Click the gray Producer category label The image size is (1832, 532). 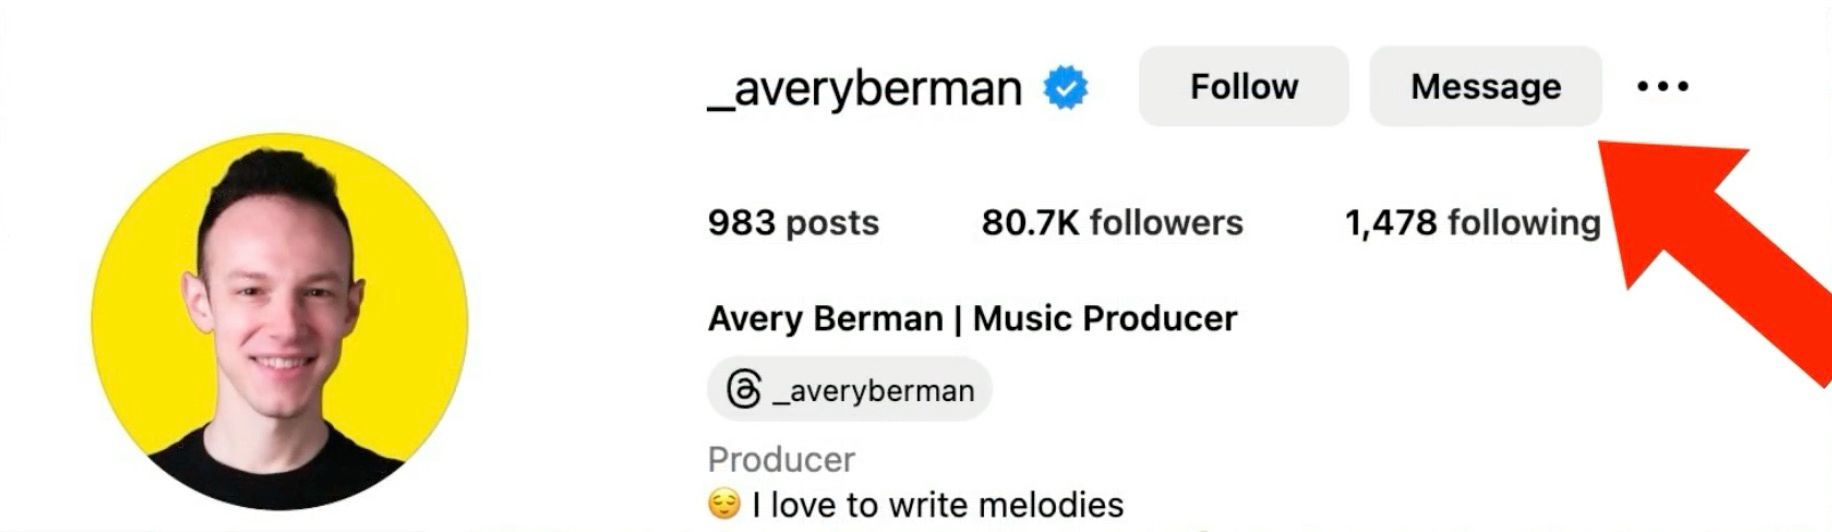[x=781, y=459]
